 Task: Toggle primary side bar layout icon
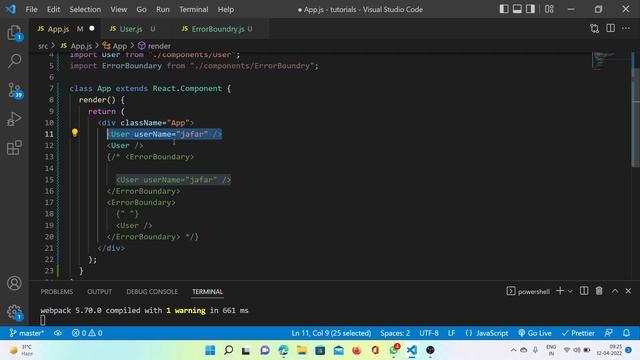(x=504, y=9)
